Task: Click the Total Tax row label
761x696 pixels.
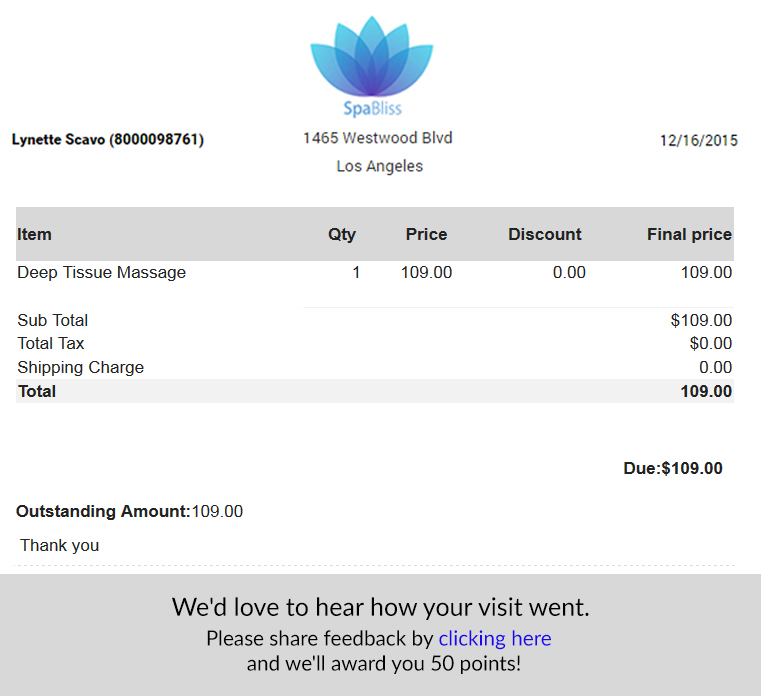Action: click(x=51, y=344)
